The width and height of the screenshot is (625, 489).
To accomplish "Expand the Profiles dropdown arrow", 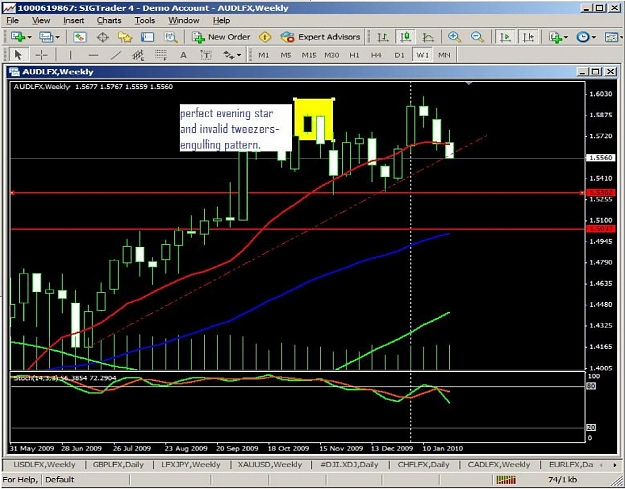I will tap(57, 37).
